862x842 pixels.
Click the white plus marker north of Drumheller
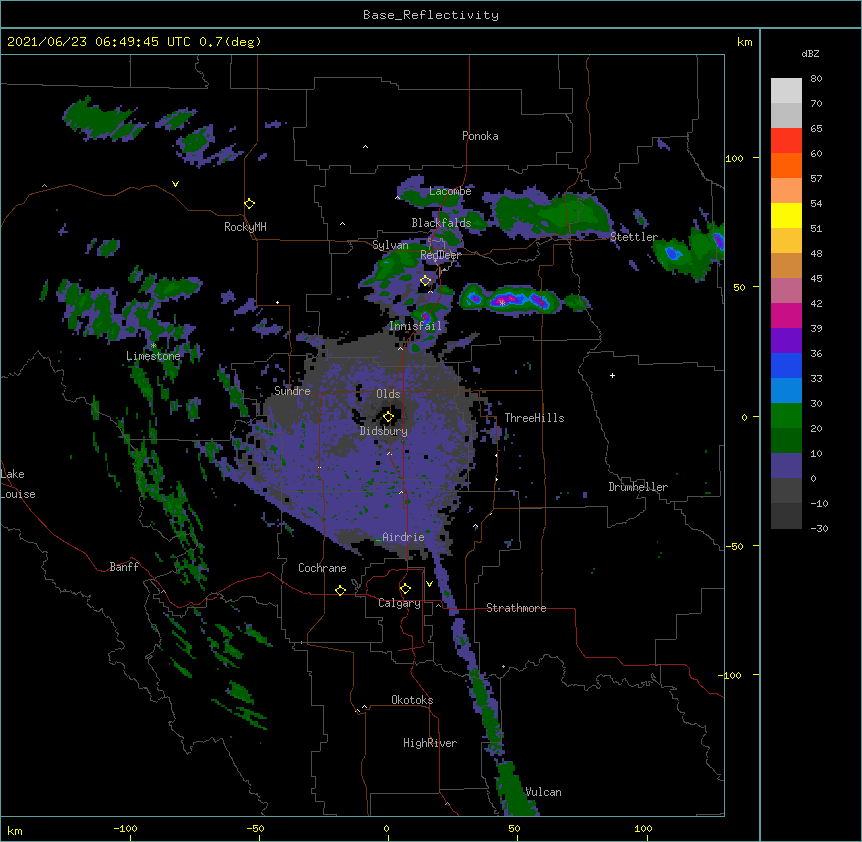pyautogui.click(x=612, y=375)
